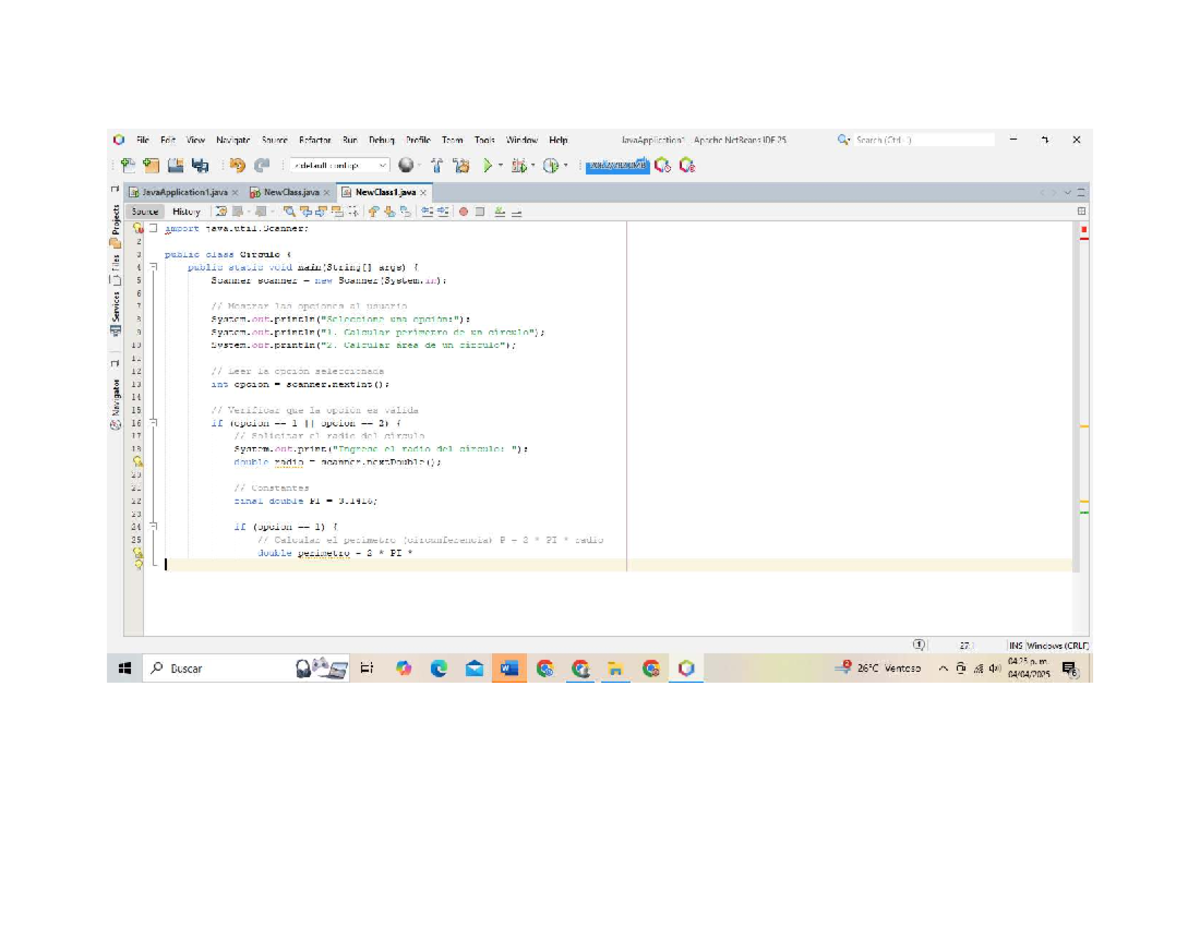Click the Undo arrow icon

(237, 166)
